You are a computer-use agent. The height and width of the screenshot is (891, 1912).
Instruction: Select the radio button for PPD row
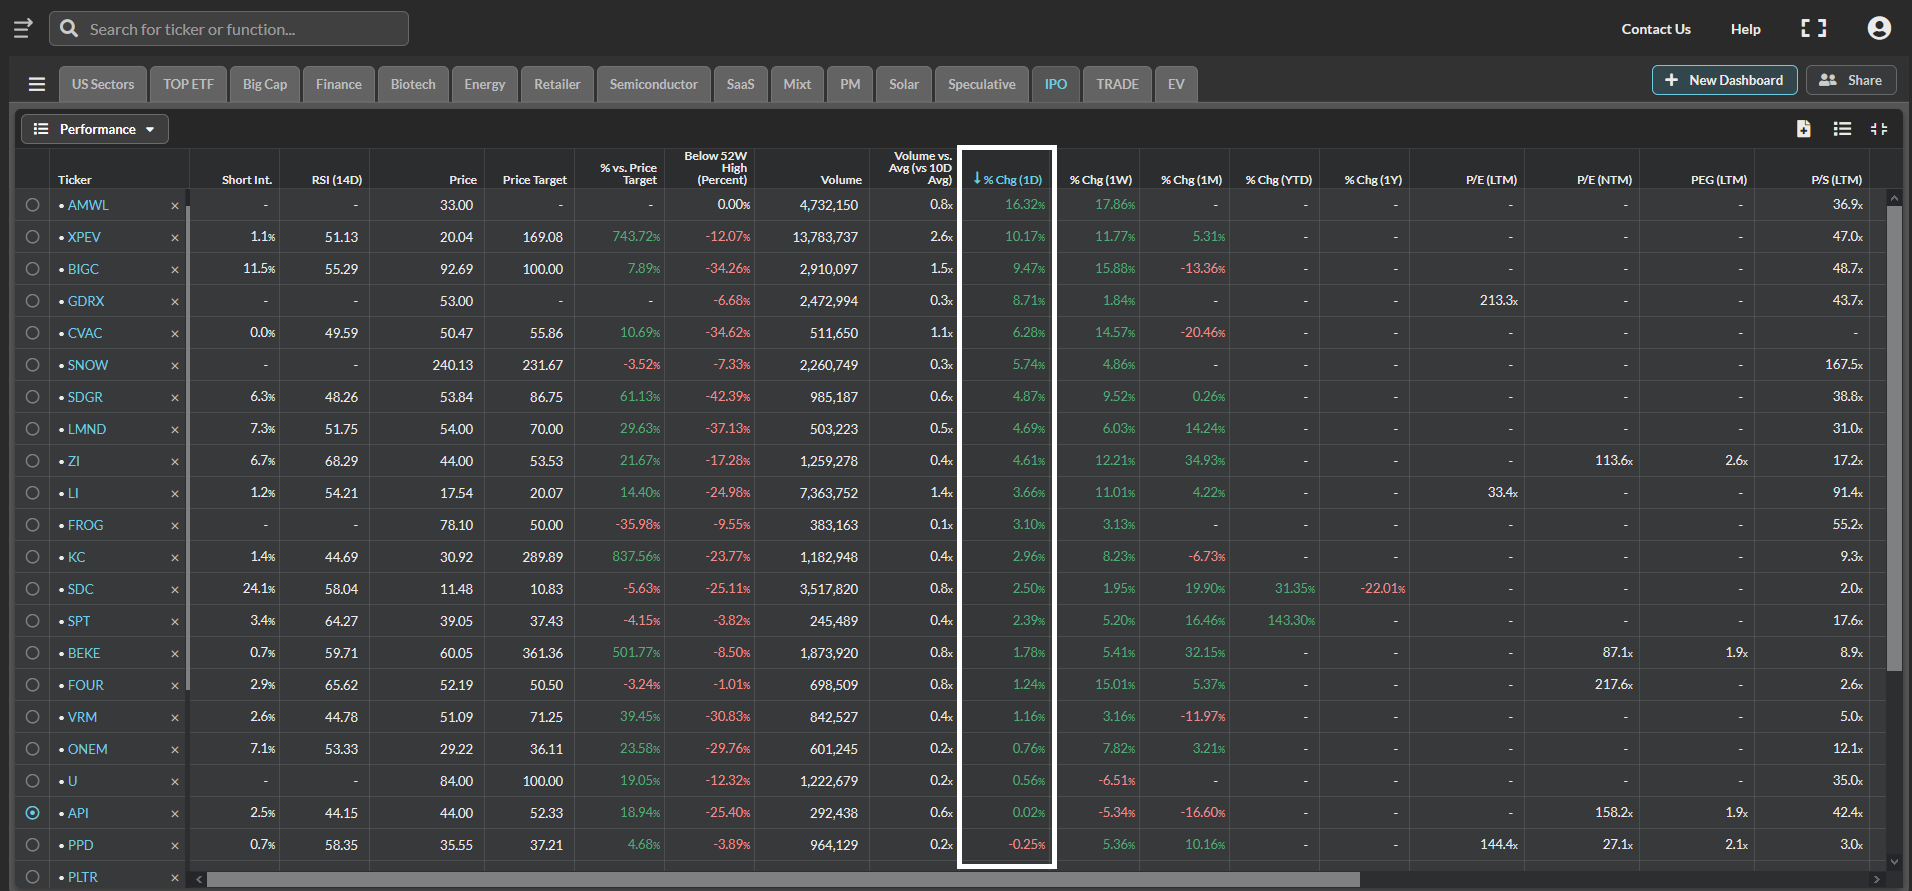point(33,845)
